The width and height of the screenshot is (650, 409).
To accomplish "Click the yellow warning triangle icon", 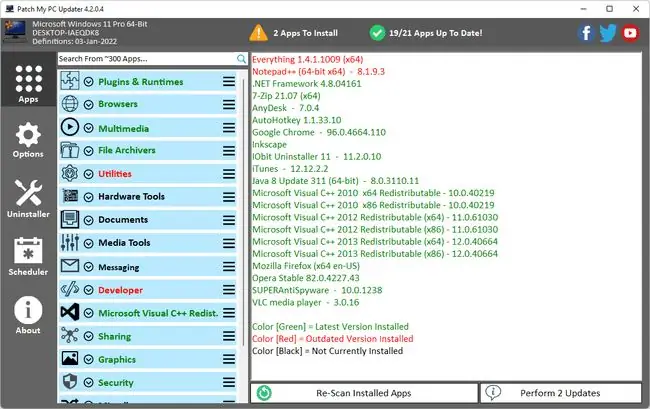I will [x=258, y=33].
